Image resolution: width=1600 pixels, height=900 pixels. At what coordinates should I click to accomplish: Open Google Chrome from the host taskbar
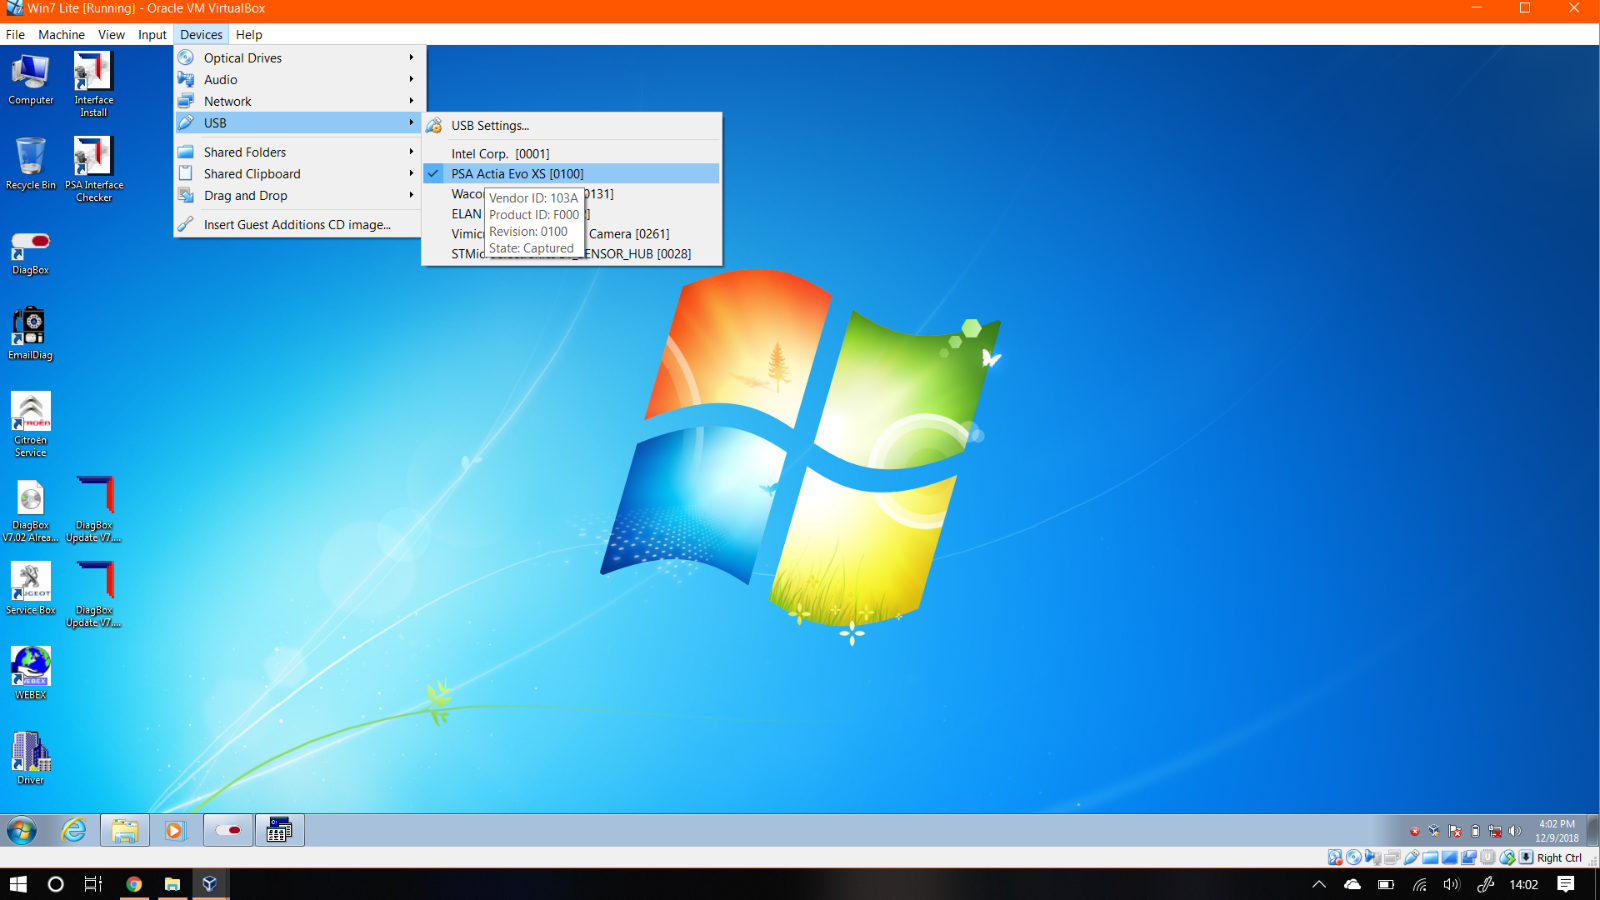click(x=134, y=884)
